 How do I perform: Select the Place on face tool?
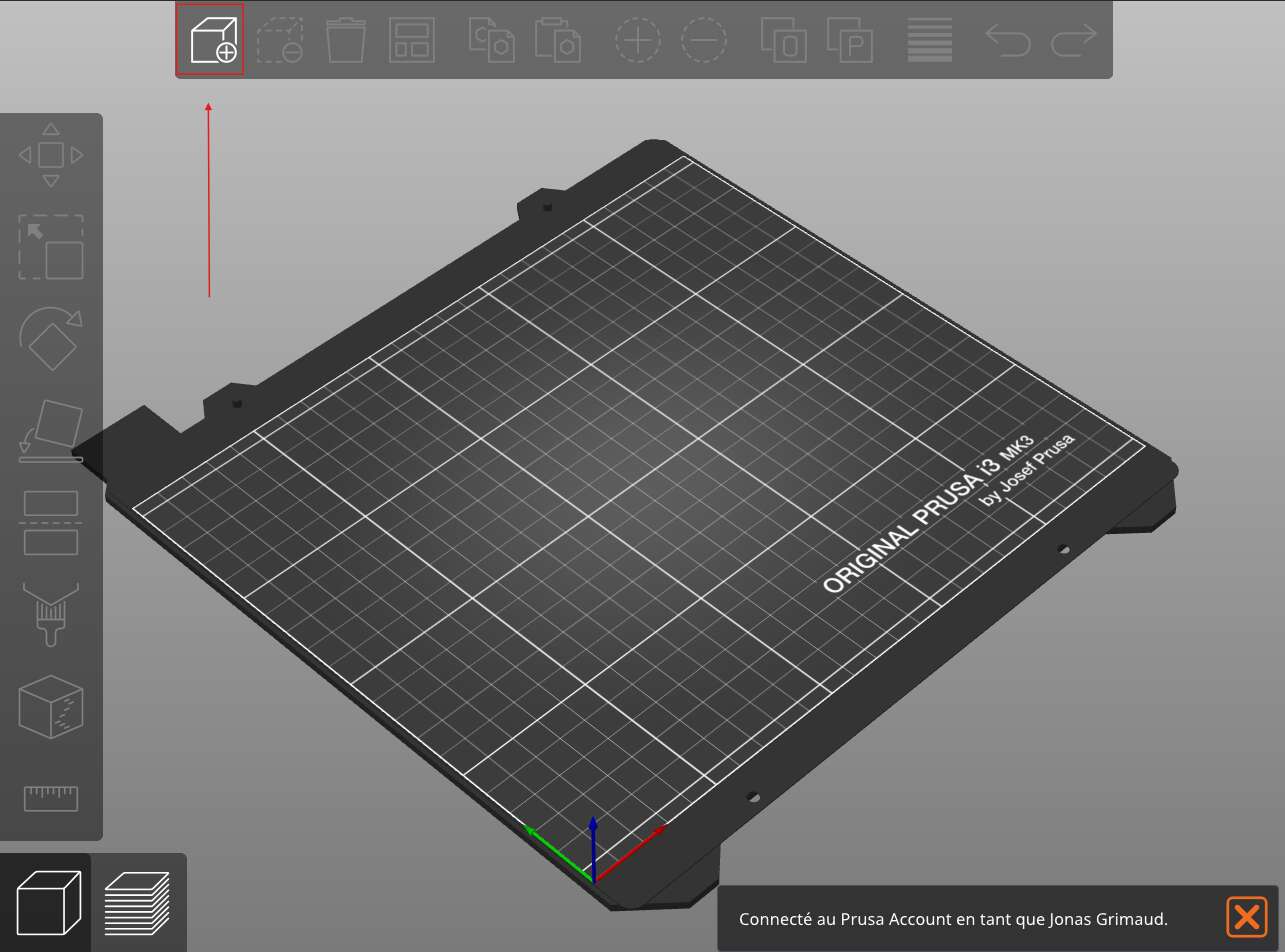51,431
